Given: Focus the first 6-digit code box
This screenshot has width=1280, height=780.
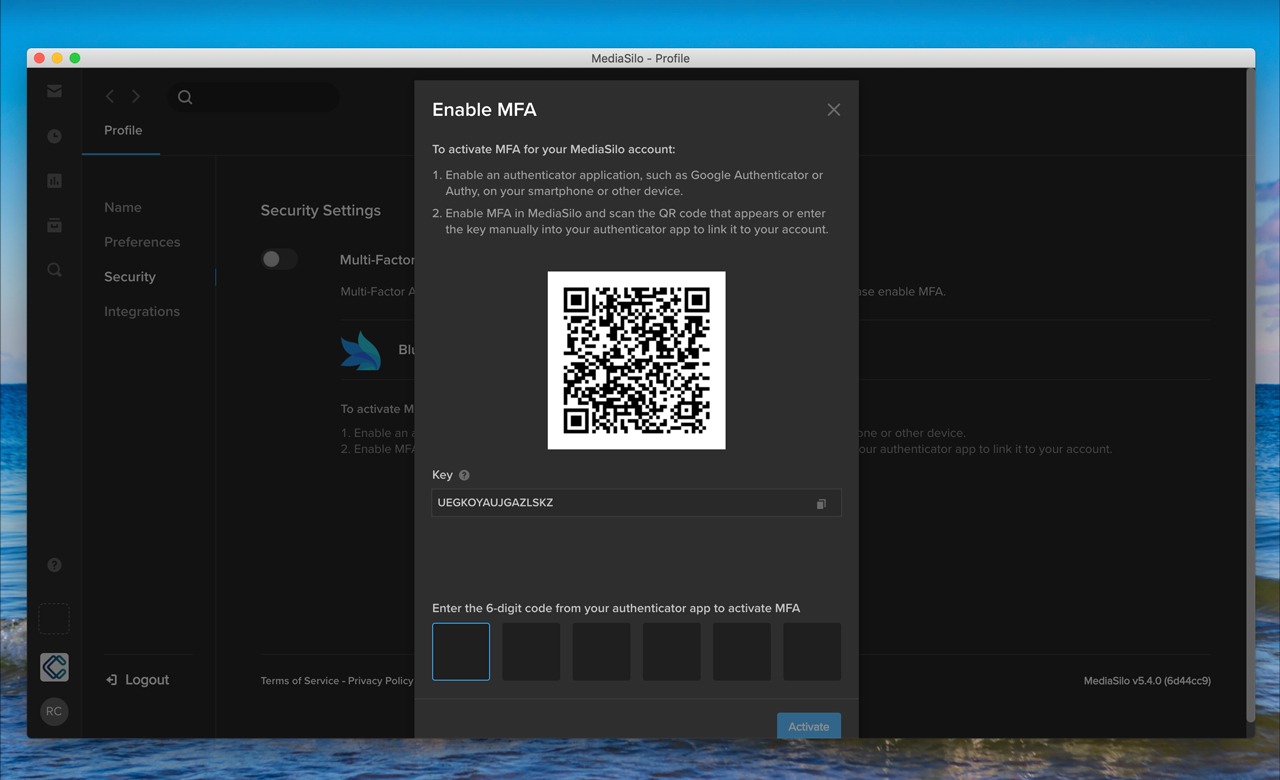Looking at the screenshot, I should point(461,652).
